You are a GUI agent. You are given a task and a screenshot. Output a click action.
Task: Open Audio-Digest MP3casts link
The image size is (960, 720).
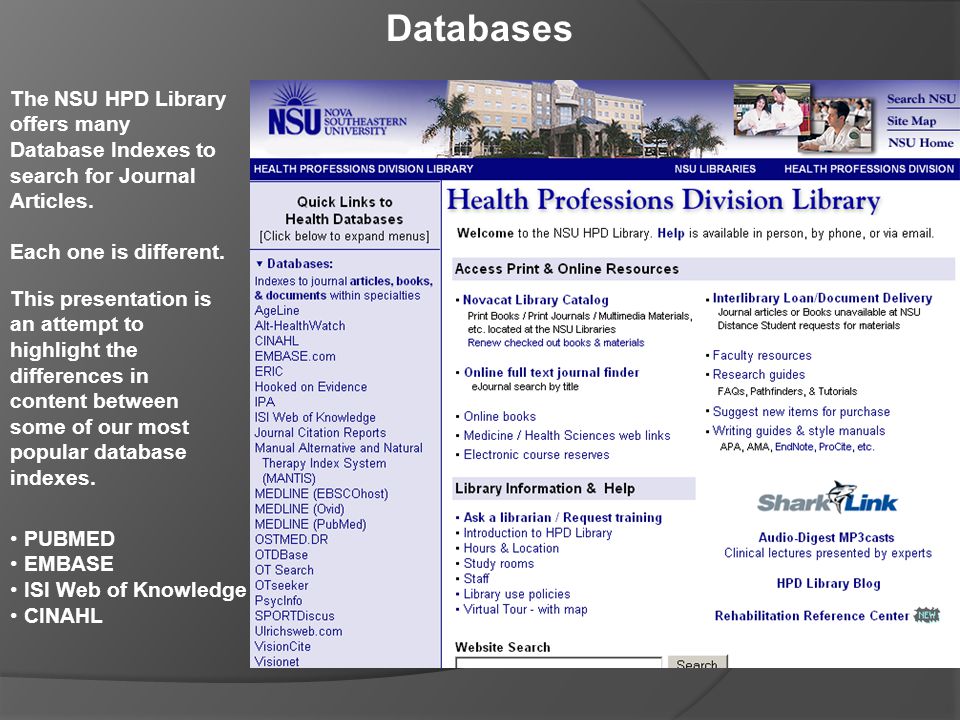[x=827, y=538]
